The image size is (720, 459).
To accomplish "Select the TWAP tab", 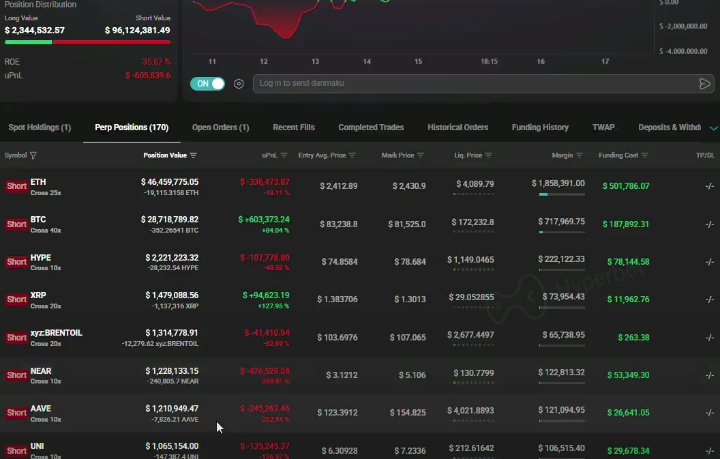I will [x=603, y=128].
